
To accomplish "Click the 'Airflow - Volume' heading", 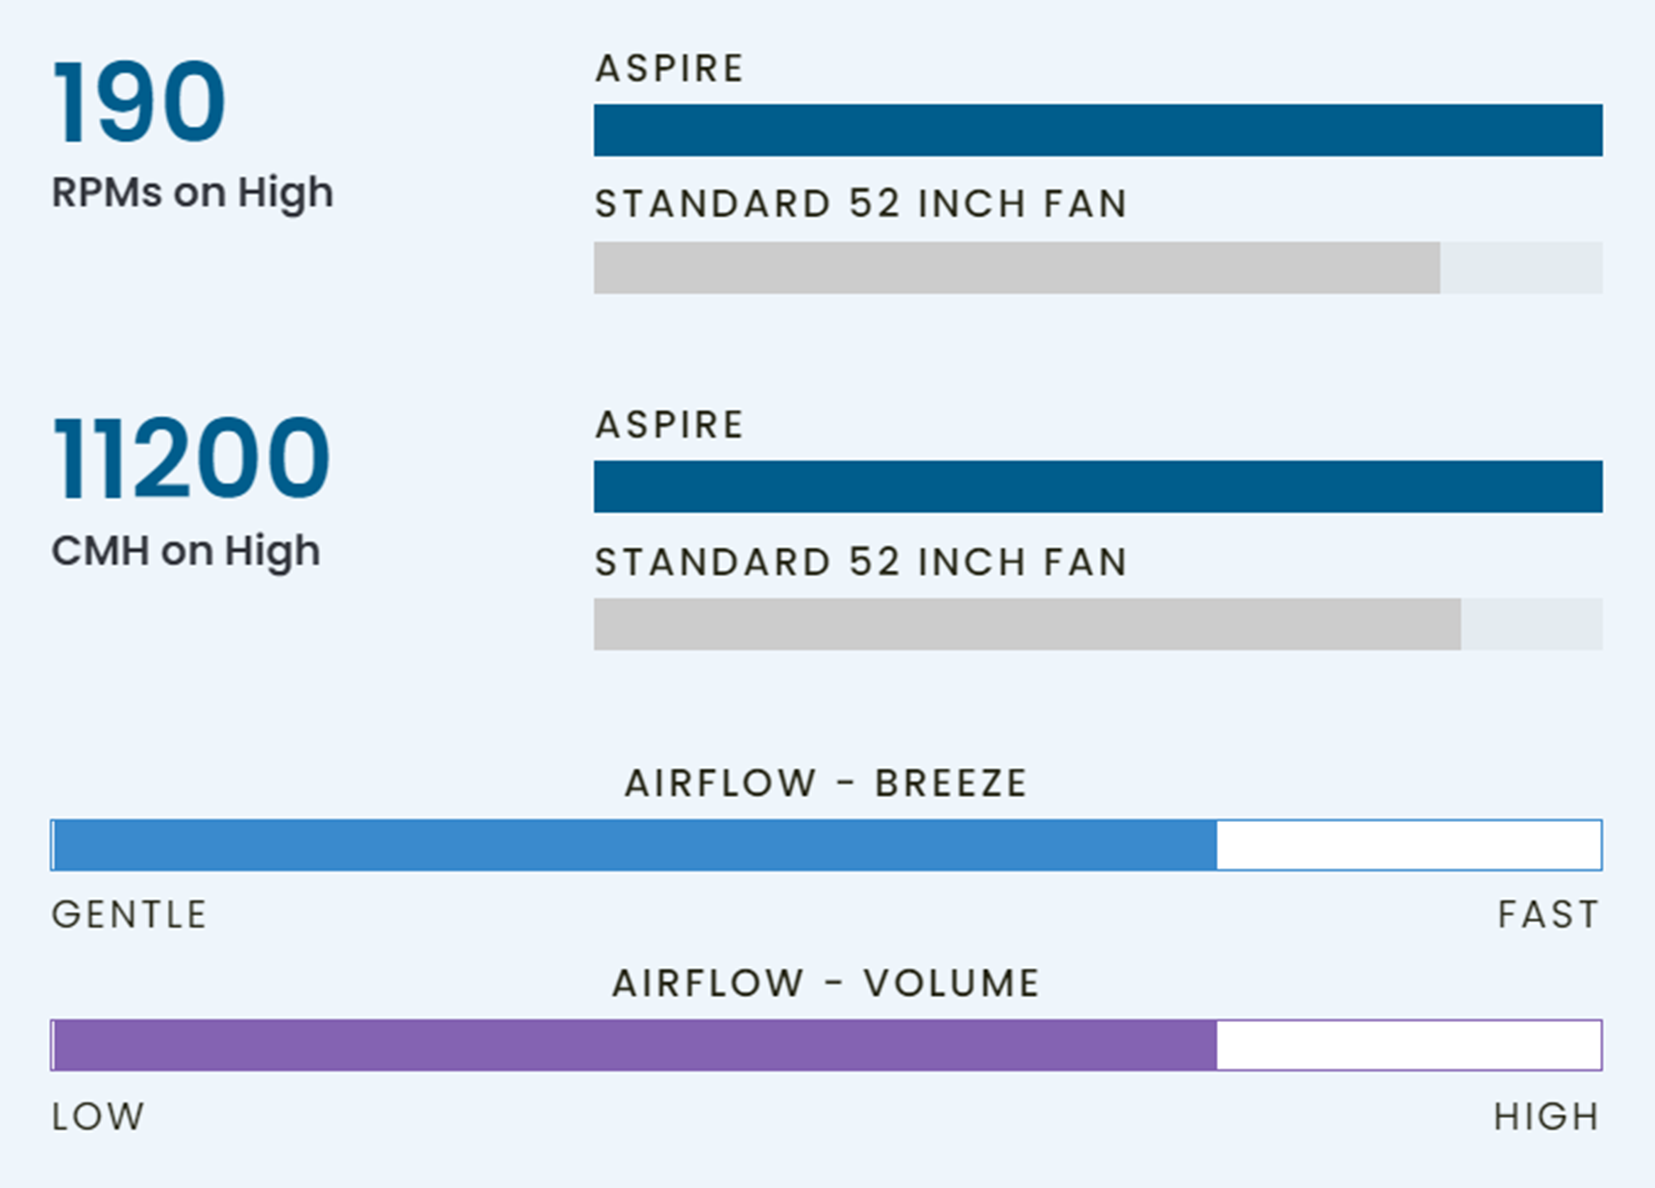I will tap(826, 984).
